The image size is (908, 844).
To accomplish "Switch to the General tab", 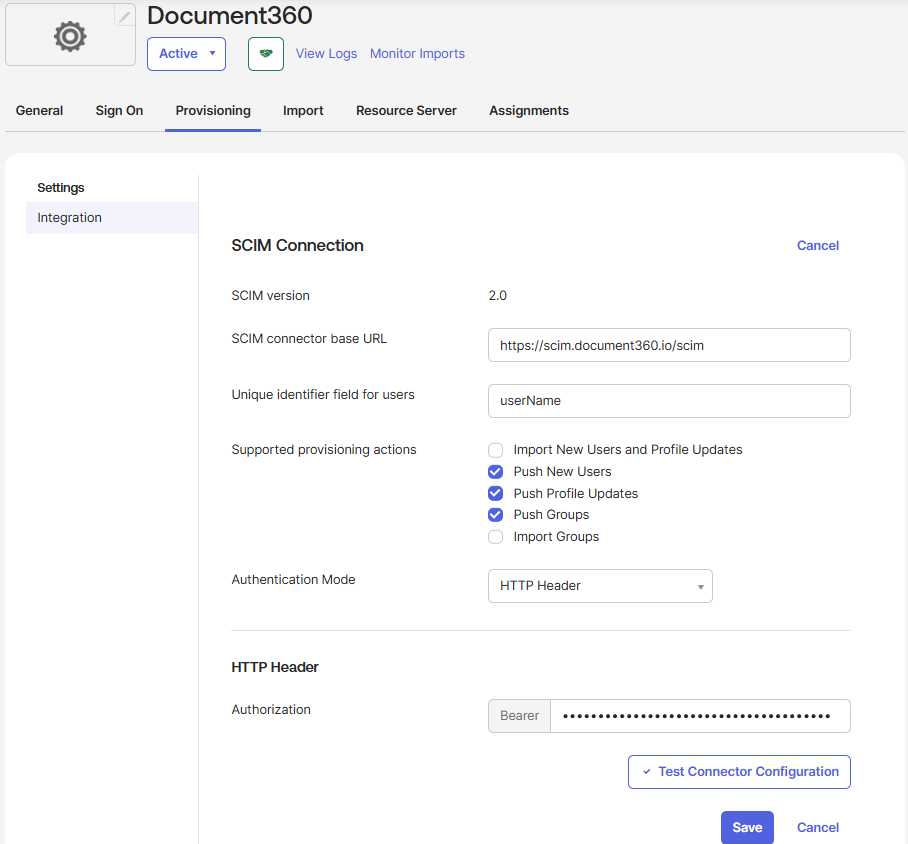I will (39, 110).
